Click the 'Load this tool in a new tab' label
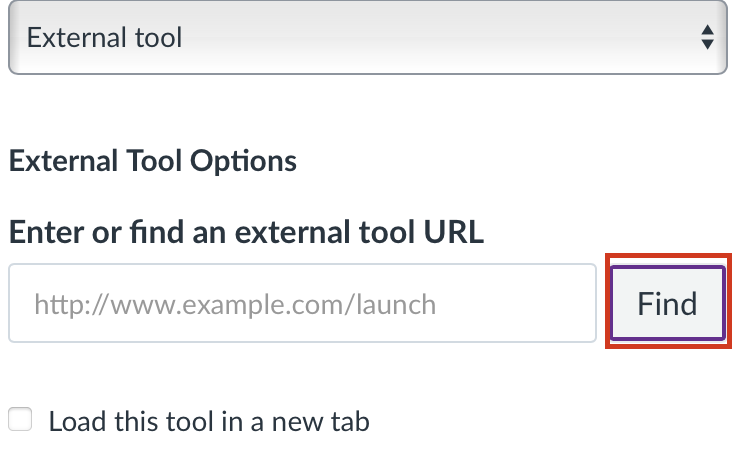 209,422
